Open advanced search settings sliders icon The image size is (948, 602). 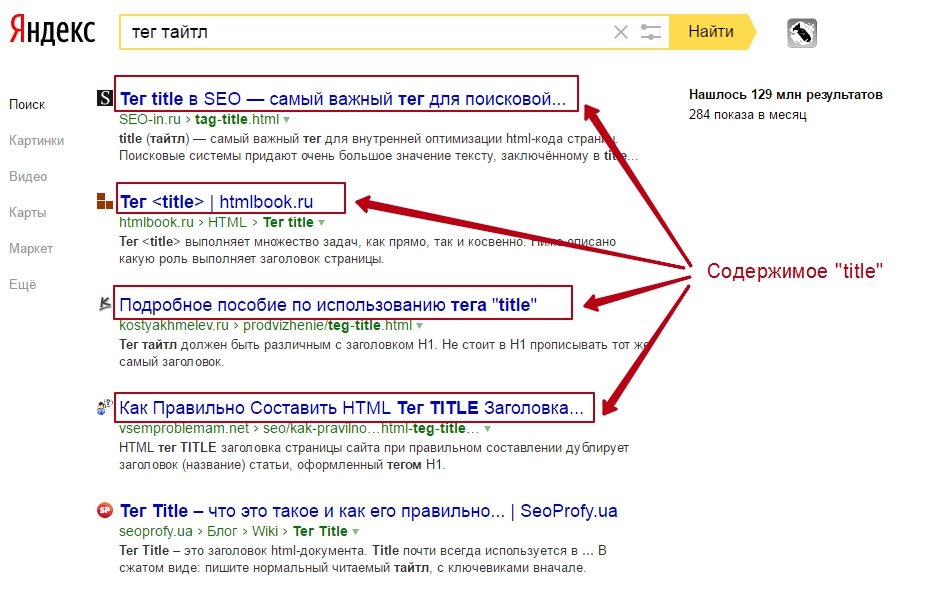point(651,32)
